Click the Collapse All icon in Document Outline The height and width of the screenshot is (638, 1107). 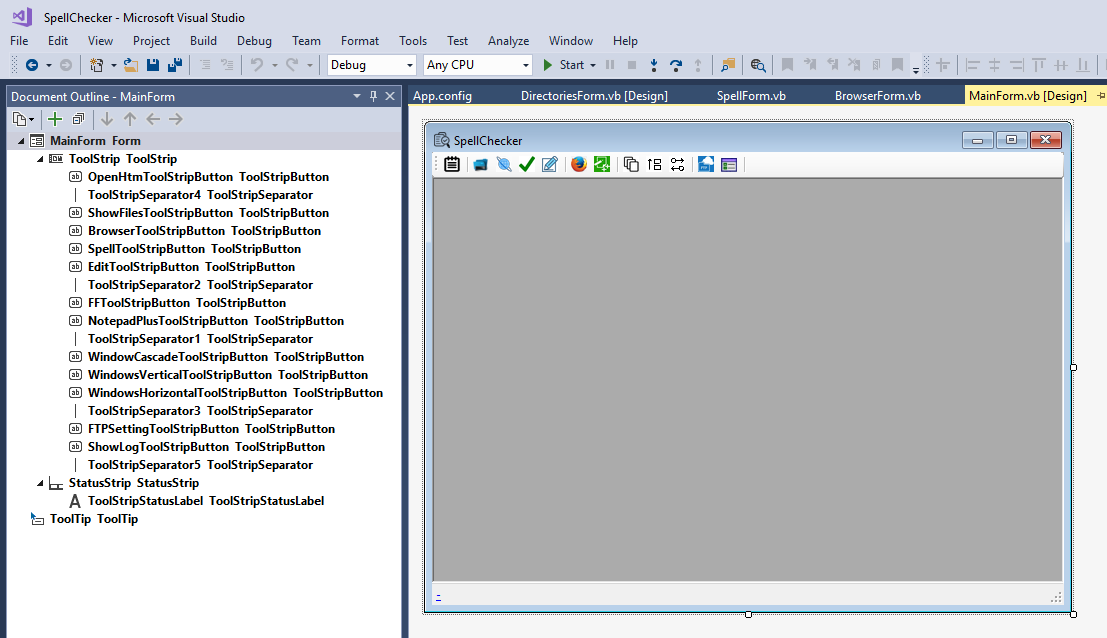pyautogui.click(x=78, y=119)
